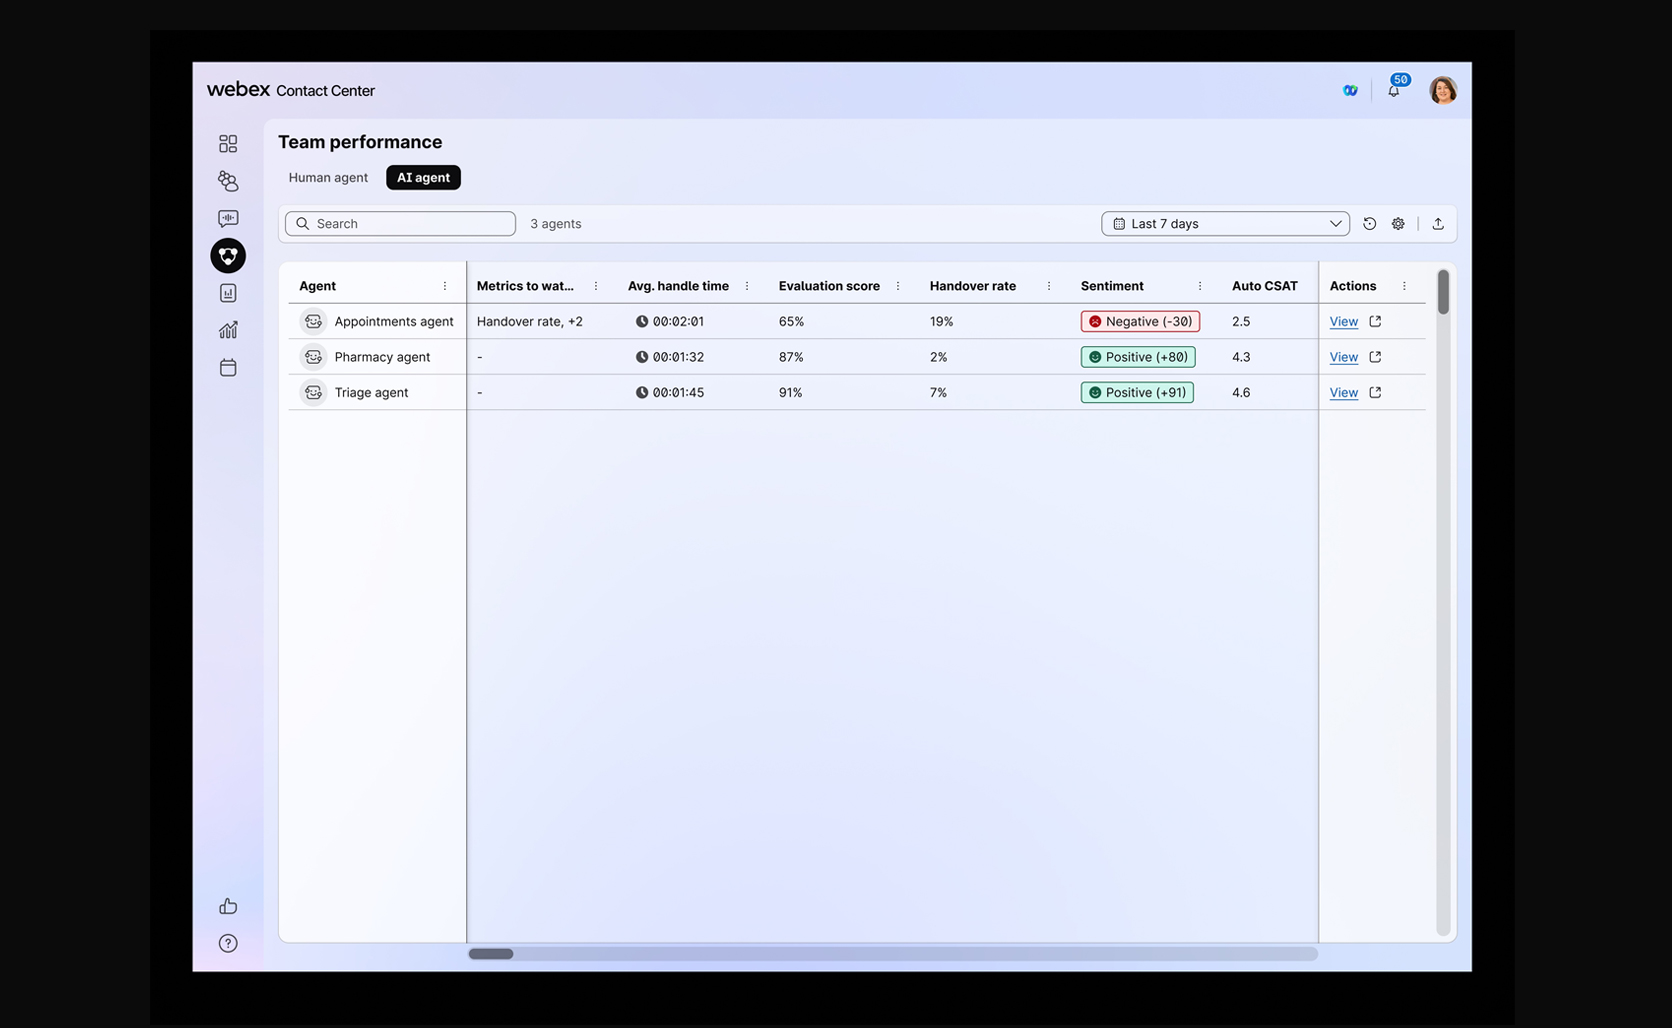This screenshot has height=1028, width=1672.
Task: Open the help question mark icon
Action: [x=228, y=943]
